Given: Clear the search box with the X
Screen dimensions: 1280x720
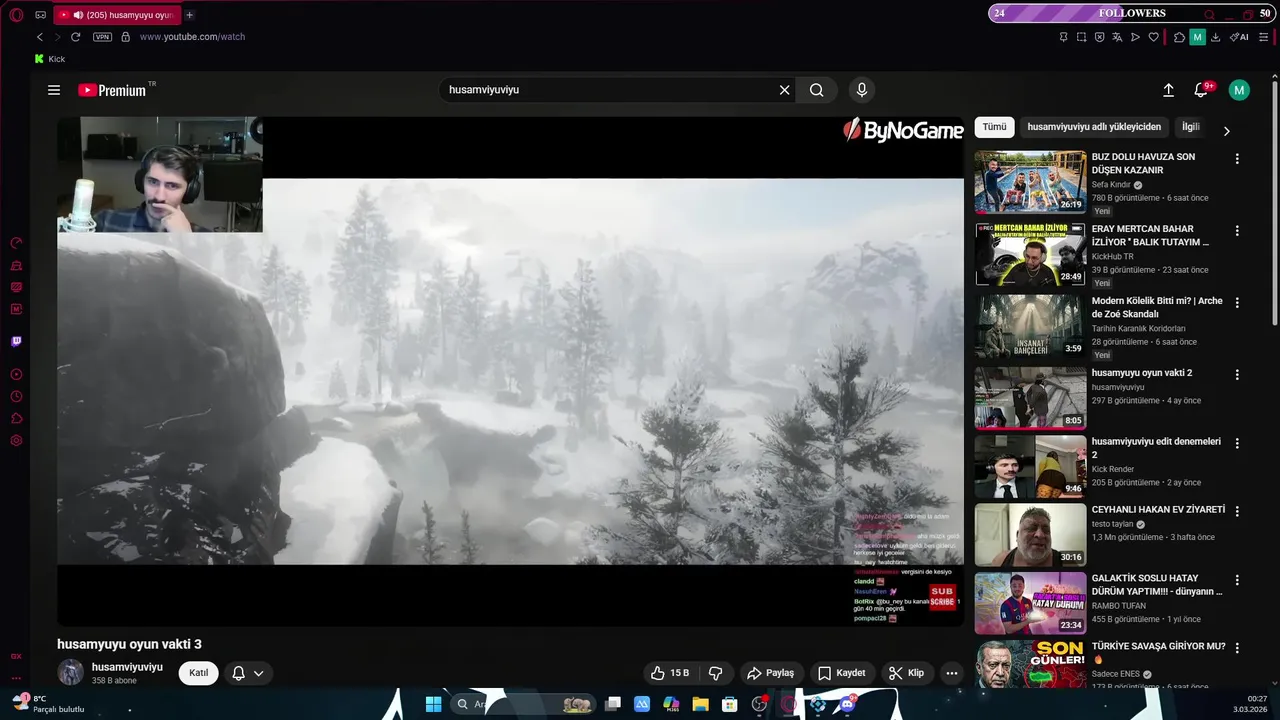Looking at the screenshot, I should coord(784,90).
